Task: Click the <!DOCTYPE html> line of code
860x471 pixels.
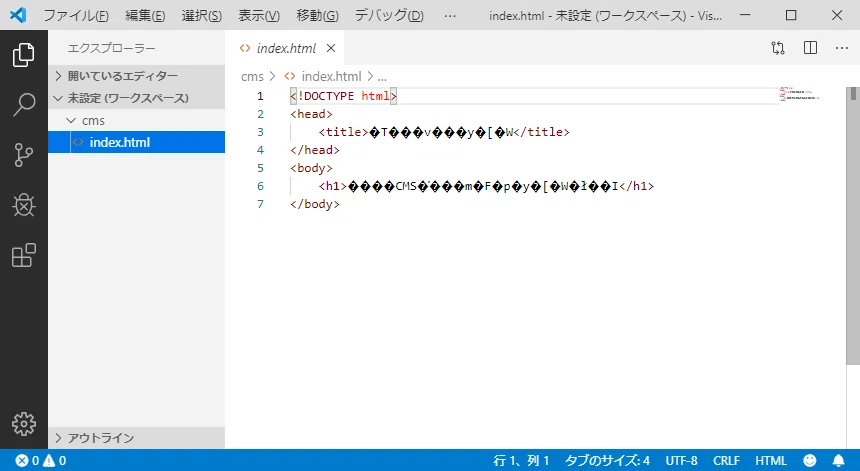Action: [343, 96]
